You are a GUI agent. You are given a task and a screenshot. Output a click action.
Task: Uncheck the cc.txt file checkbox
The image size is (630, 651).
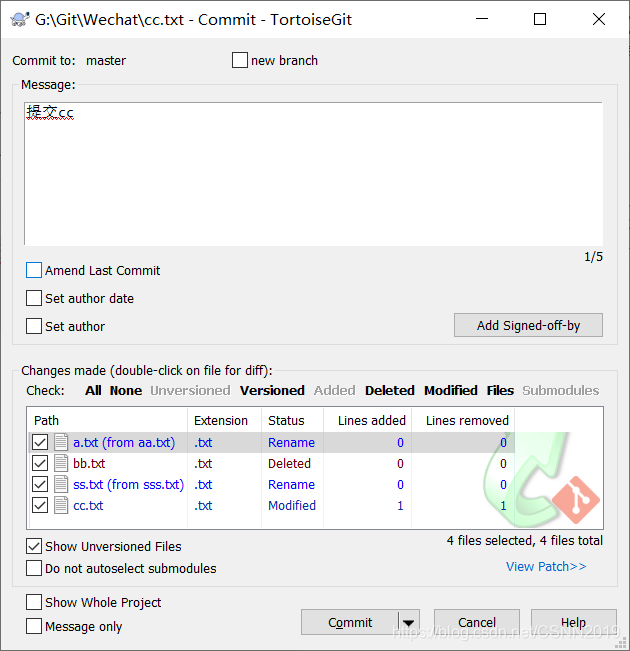click(40, 506)
